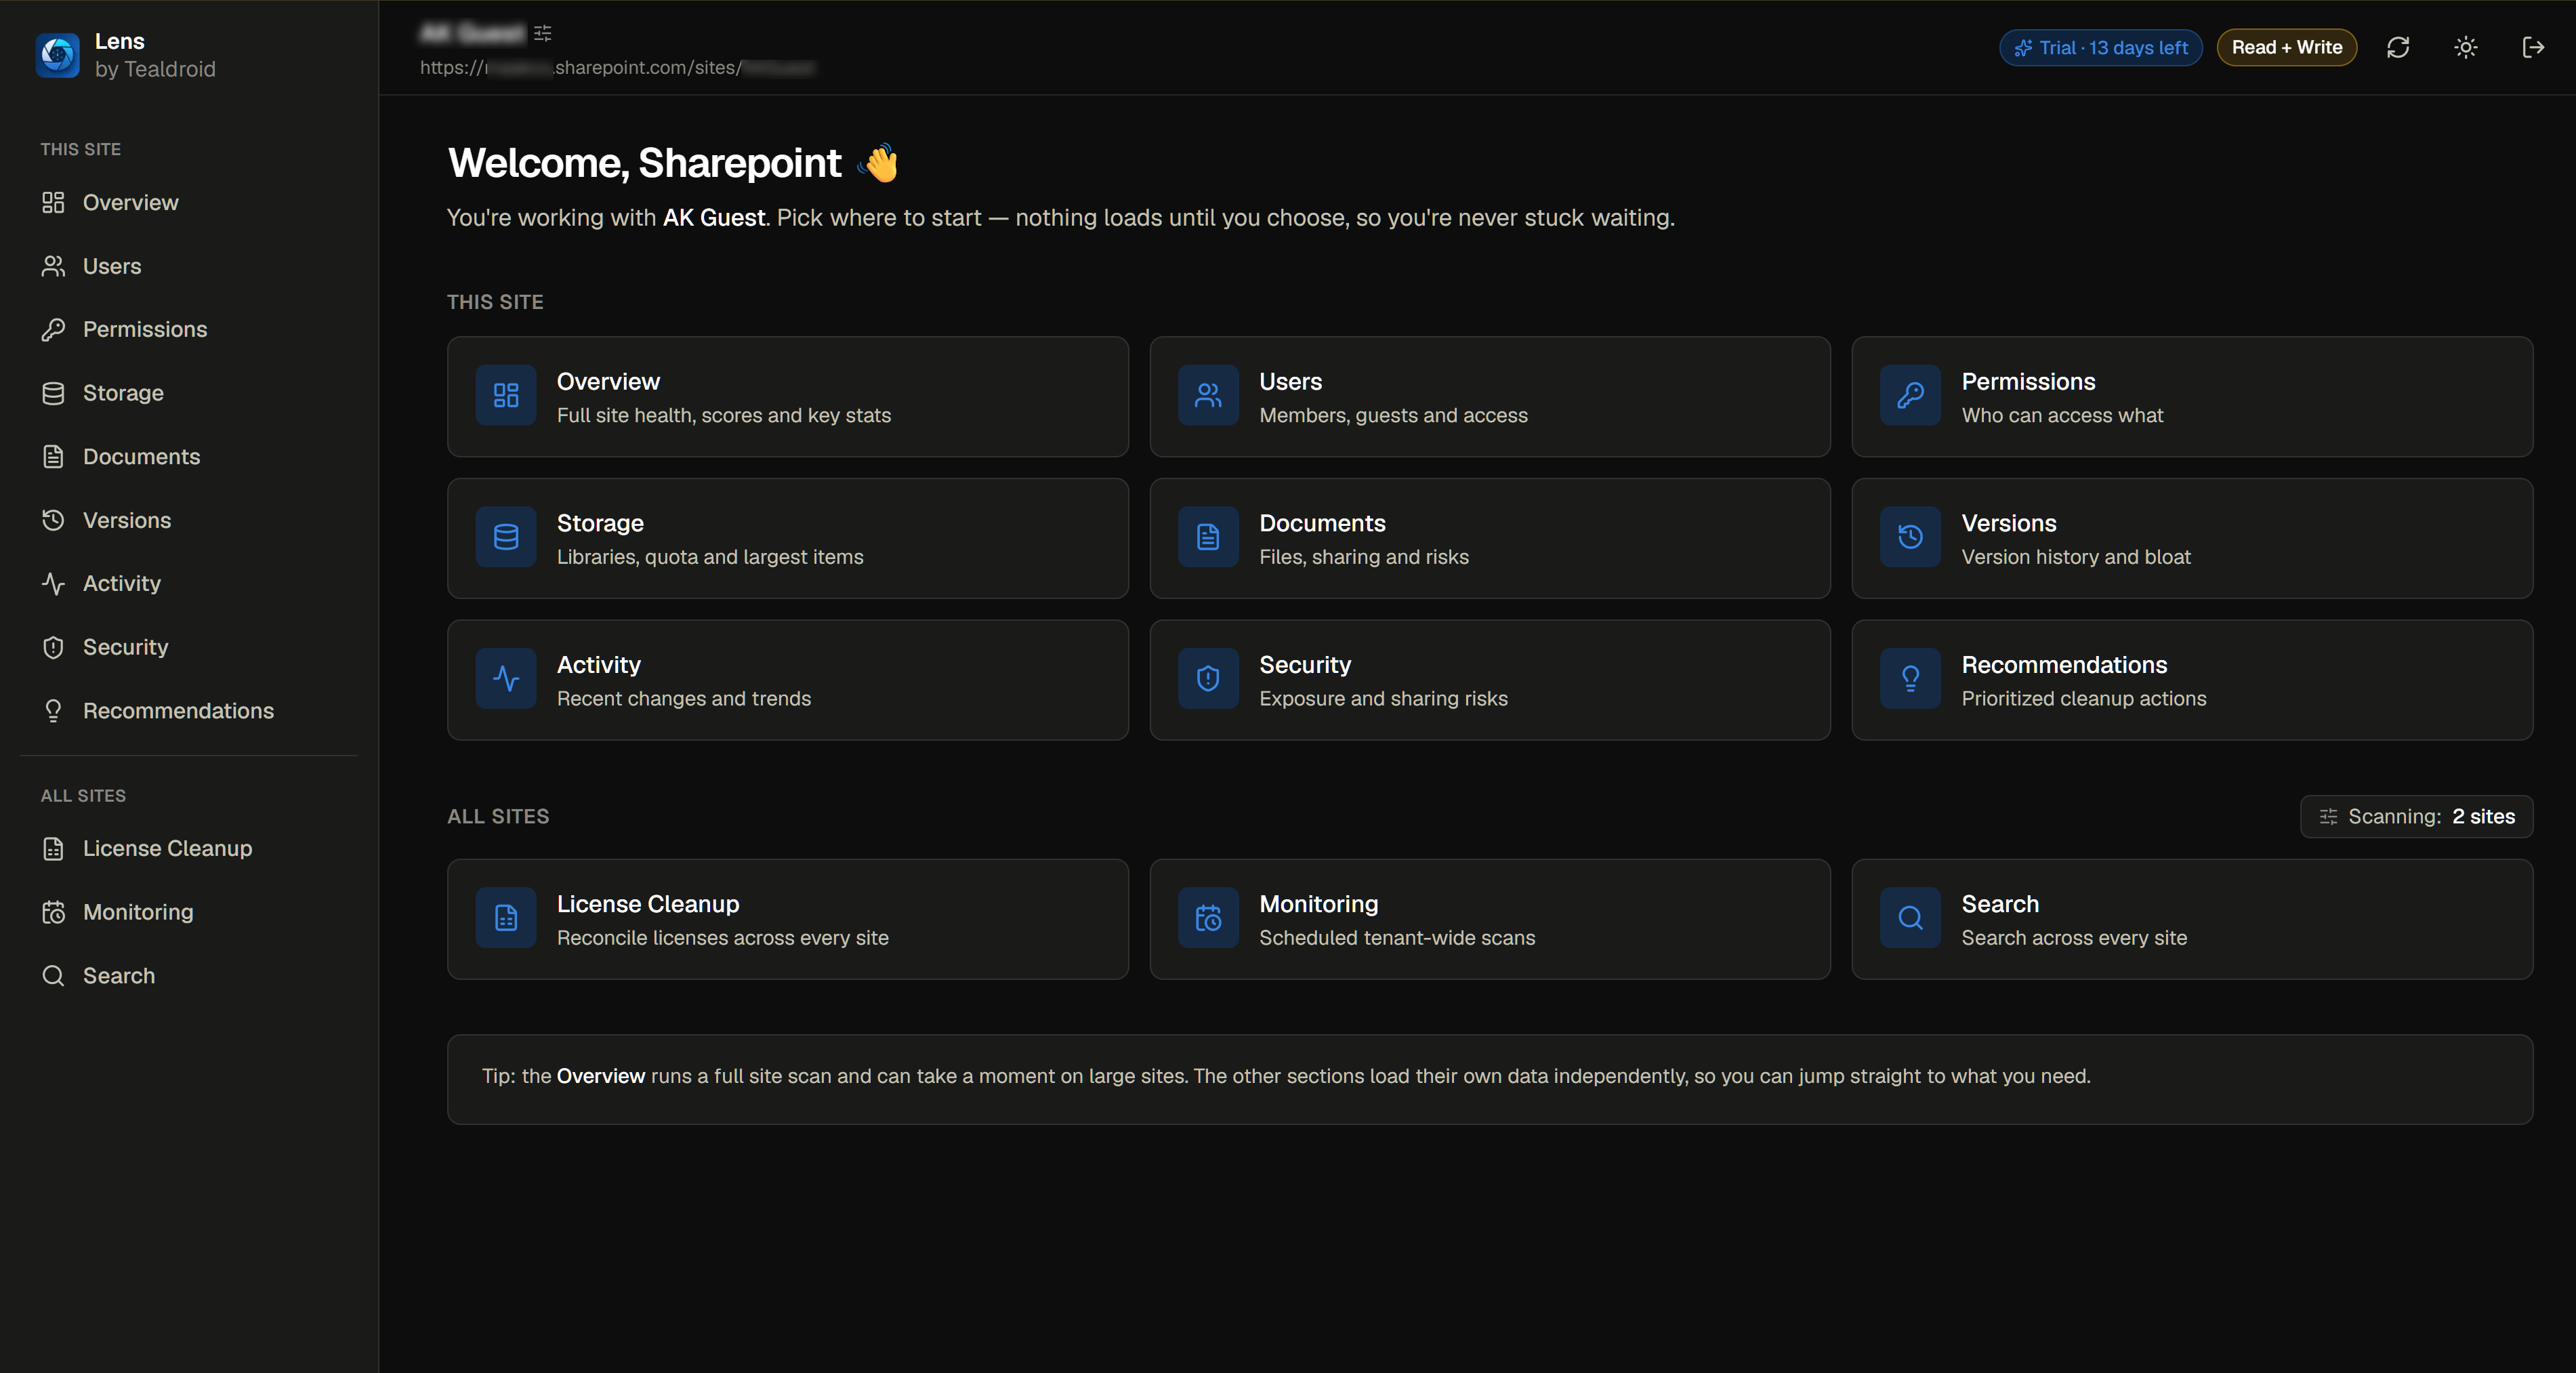
Task: Click the sliders icon in Scanning button
Action: coord(2328,816)
